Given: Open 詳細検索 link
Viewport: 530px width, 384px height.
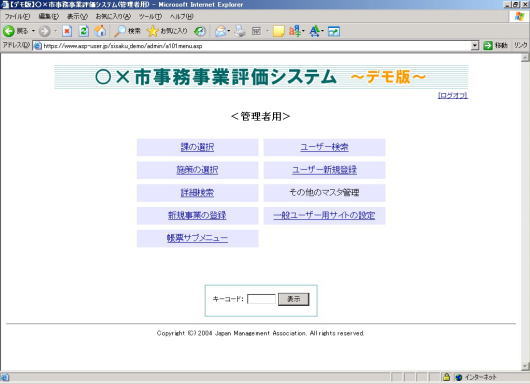Looking at the screenshot, I should coord(197,193).
